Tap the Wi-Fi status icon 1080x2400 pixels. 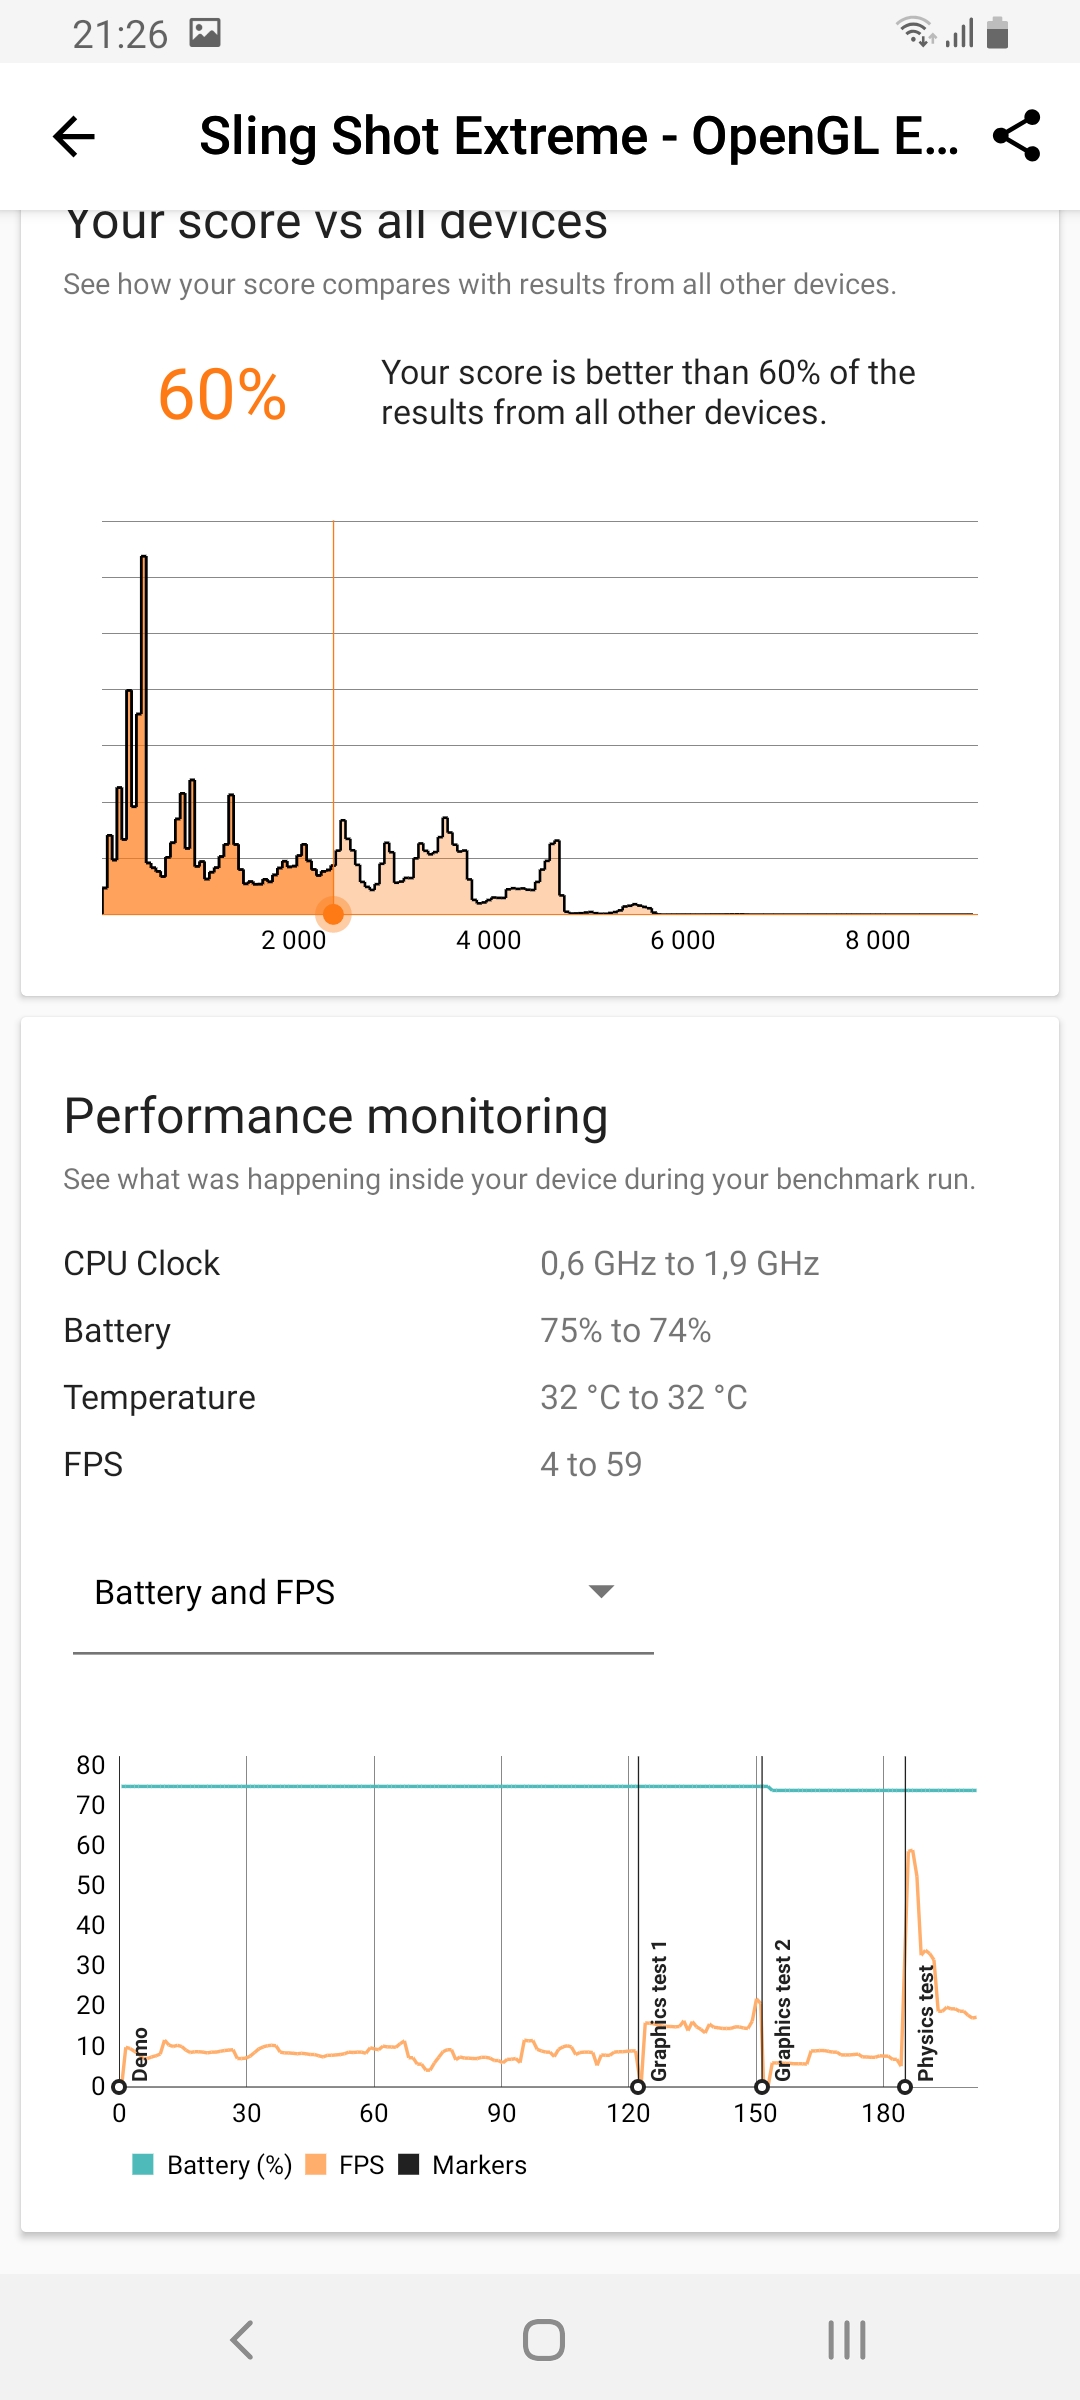[x=915, y=33]
